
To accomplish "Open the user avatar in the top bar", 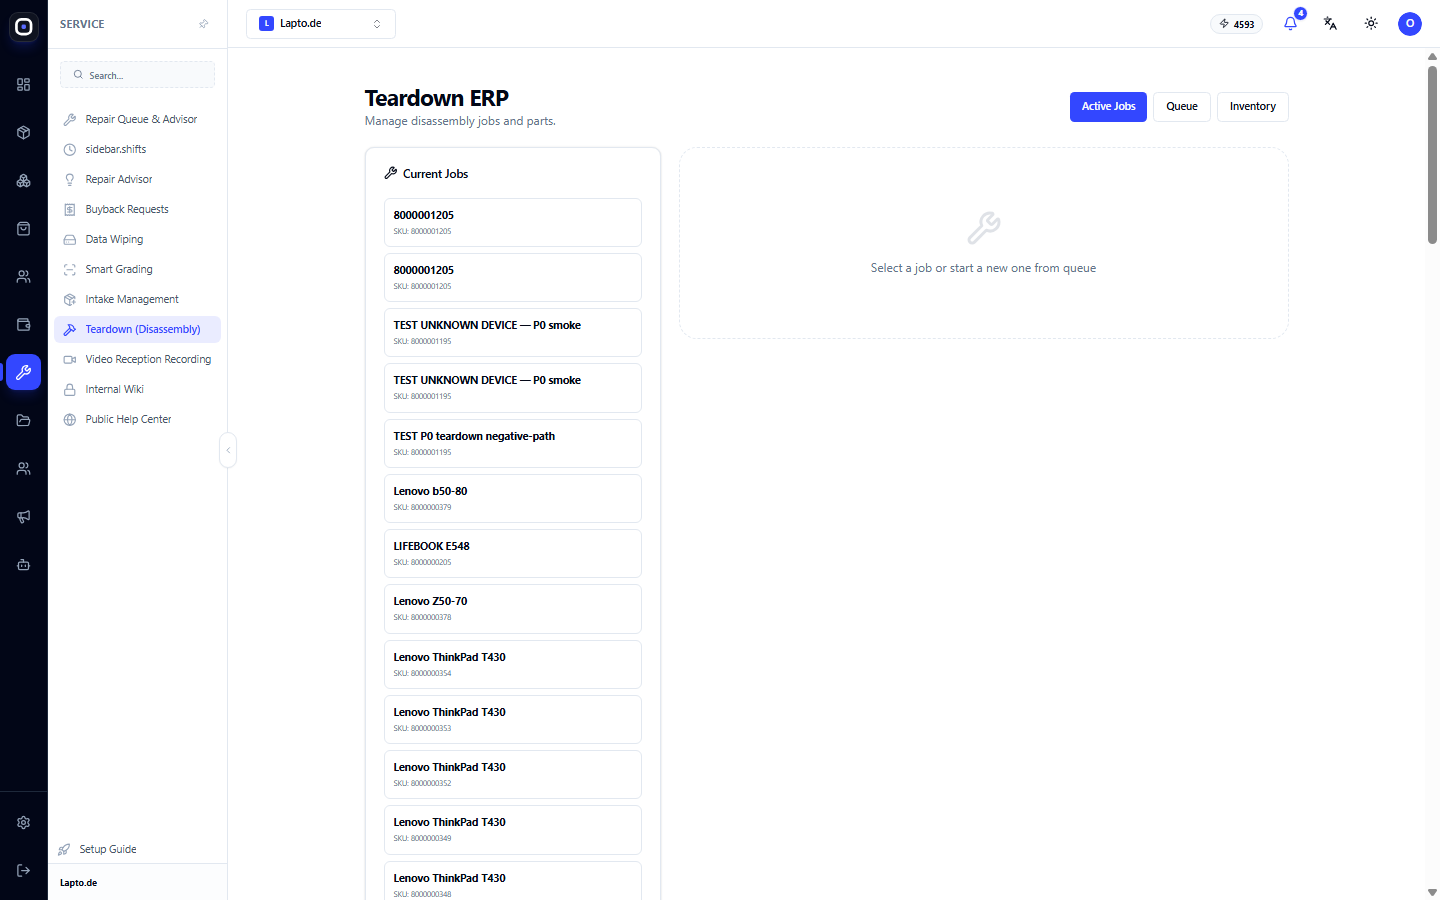I will click(x=1410, y=24).
